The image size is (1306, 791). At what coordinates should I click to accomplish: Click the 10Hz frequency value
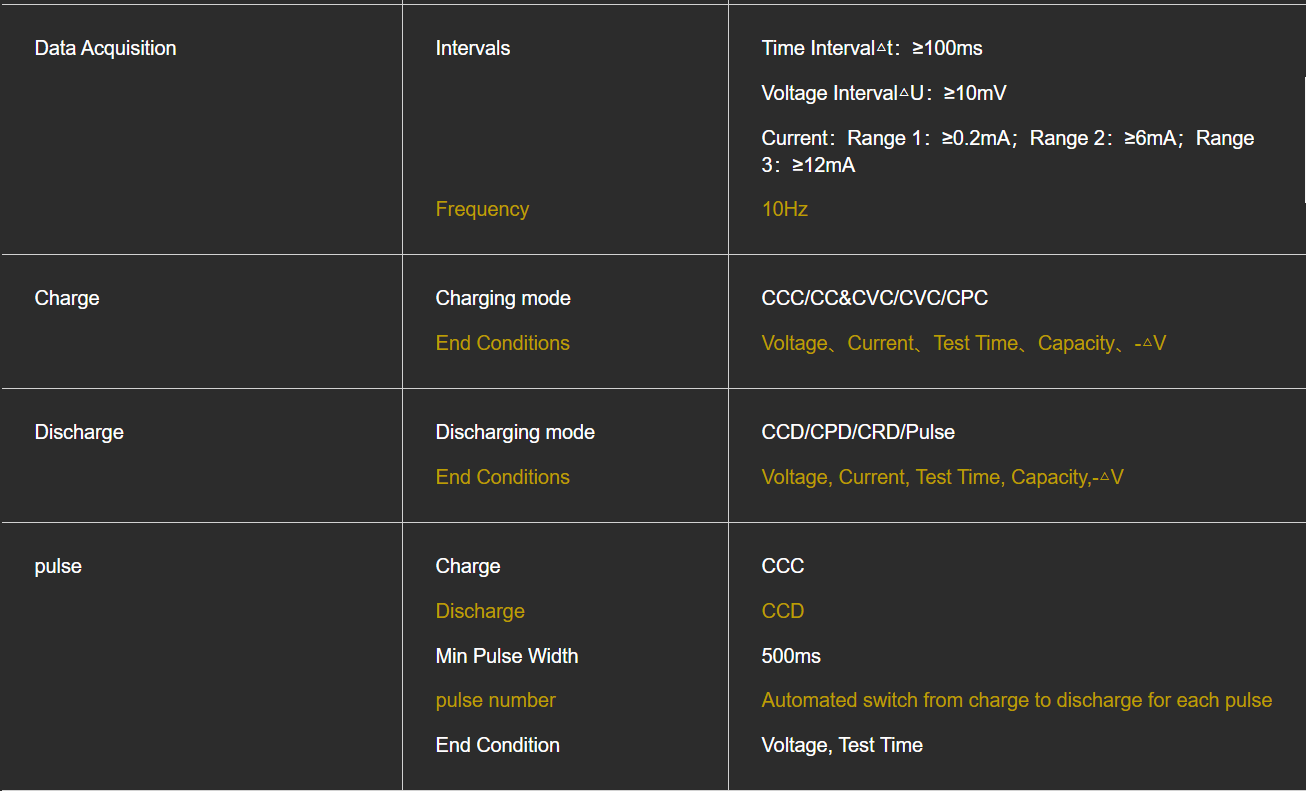point(784,209)
